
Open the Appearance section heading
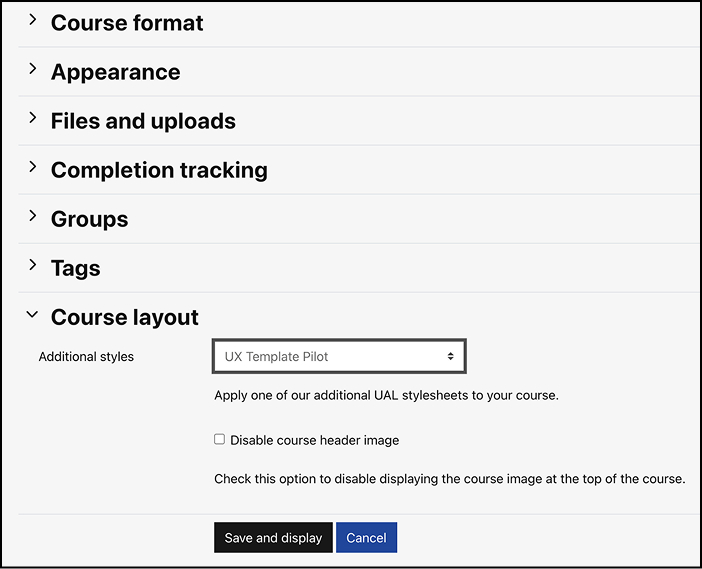(x=116, y=72)
